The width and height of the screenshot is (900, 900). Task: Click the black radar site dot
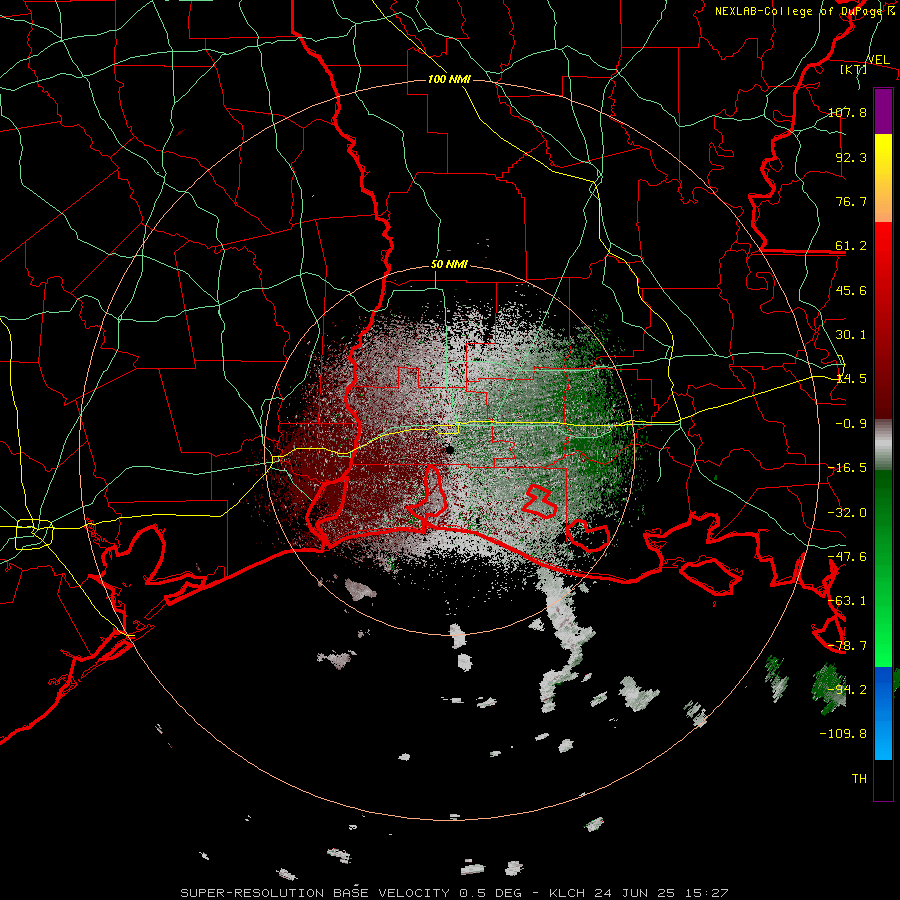point(449,450)
